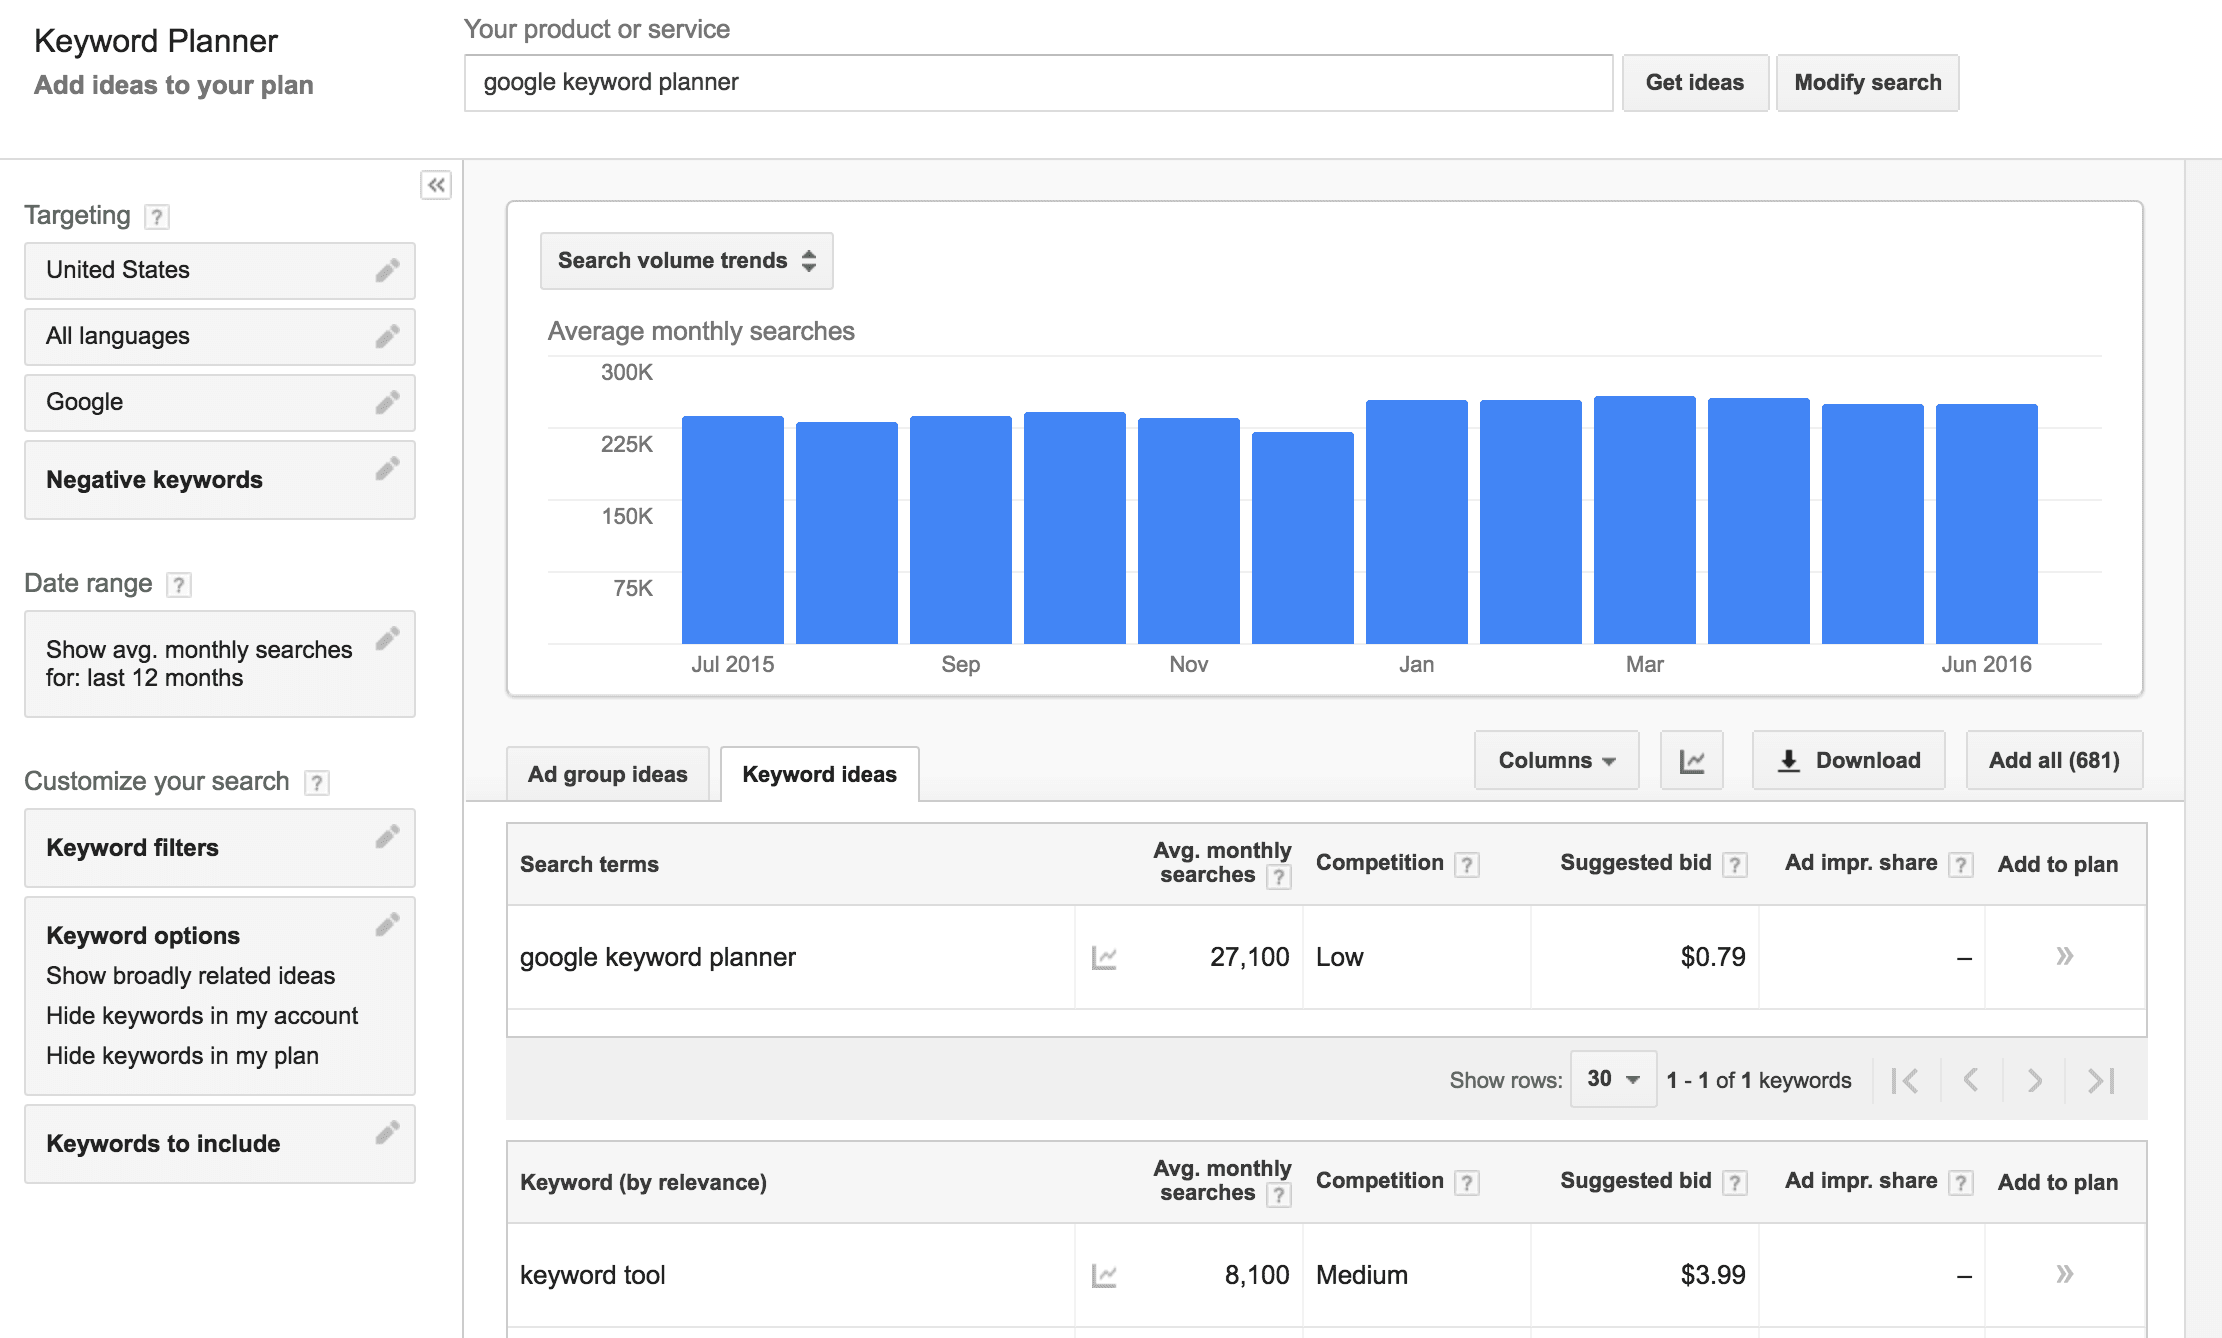Screen dimensions: 2222x1338
Task: Select the Keyword ideas tab
Action: point(819,775)
